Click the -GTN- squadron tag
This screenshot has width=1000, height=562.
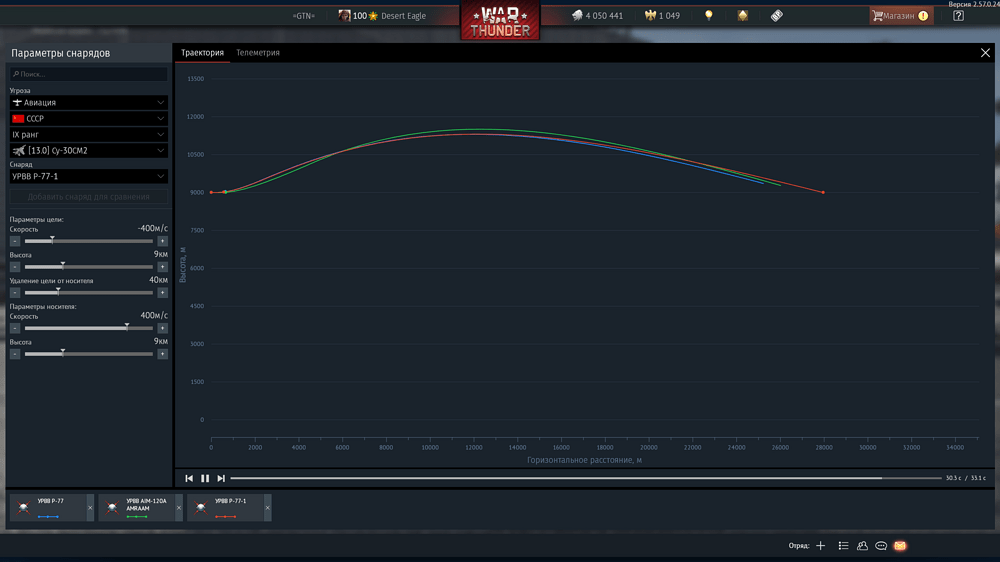304,16
